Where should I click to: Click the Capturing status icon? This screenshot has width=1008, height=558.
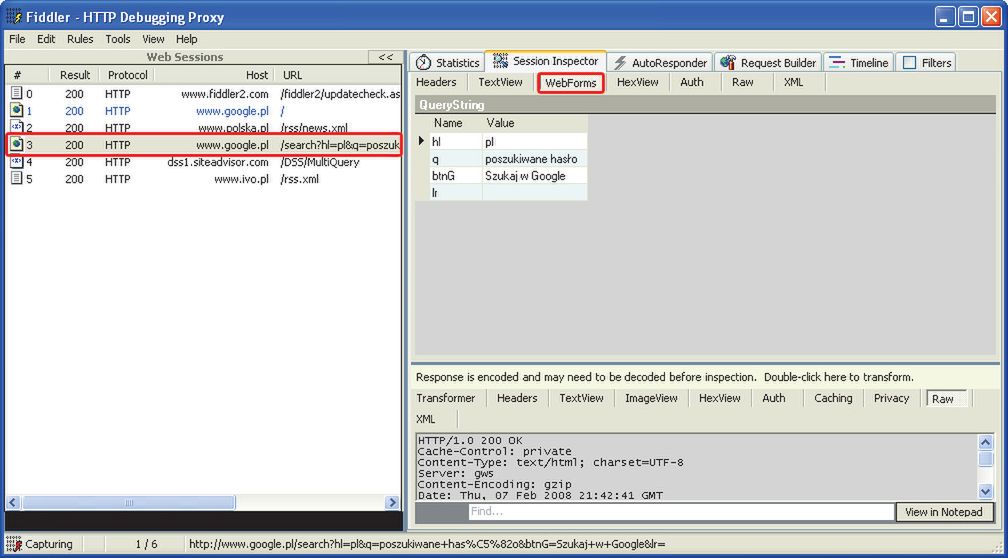(x=14, y=544)
